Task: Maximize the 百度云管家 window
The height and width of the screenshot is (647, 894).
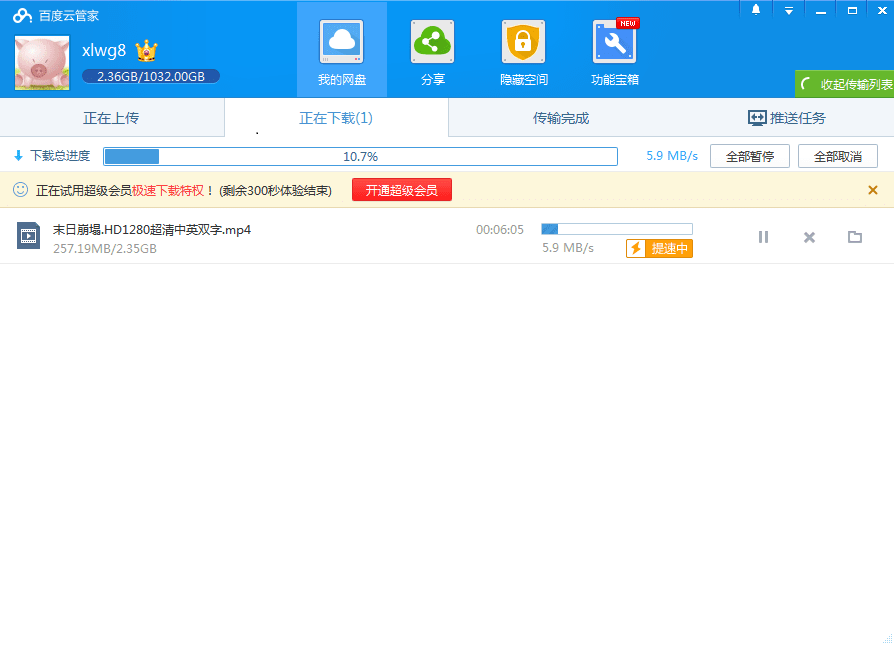Action: pos(852,10)
